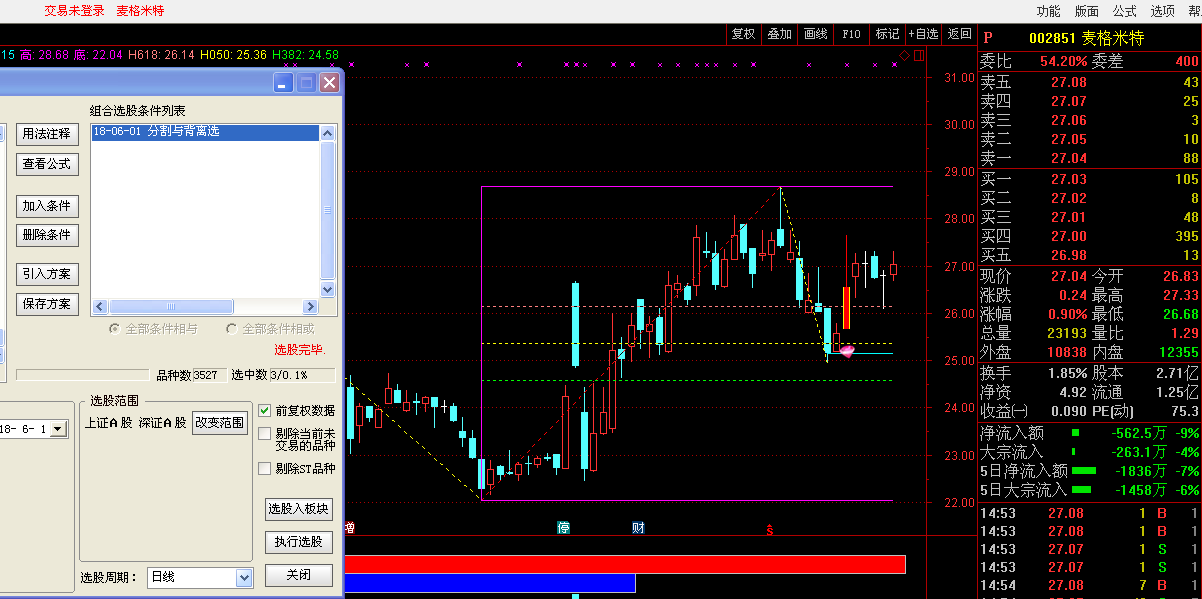Click the 叠加 toolbar item
The width and height of the screenshot is (1202, 599).
[779, 34]
